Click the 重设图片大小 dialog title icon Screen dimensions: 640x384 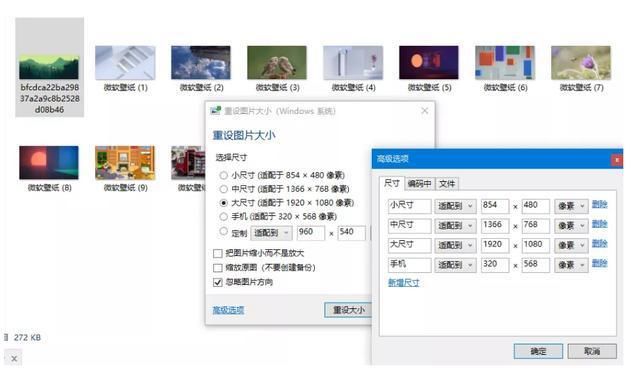[216, 111]
